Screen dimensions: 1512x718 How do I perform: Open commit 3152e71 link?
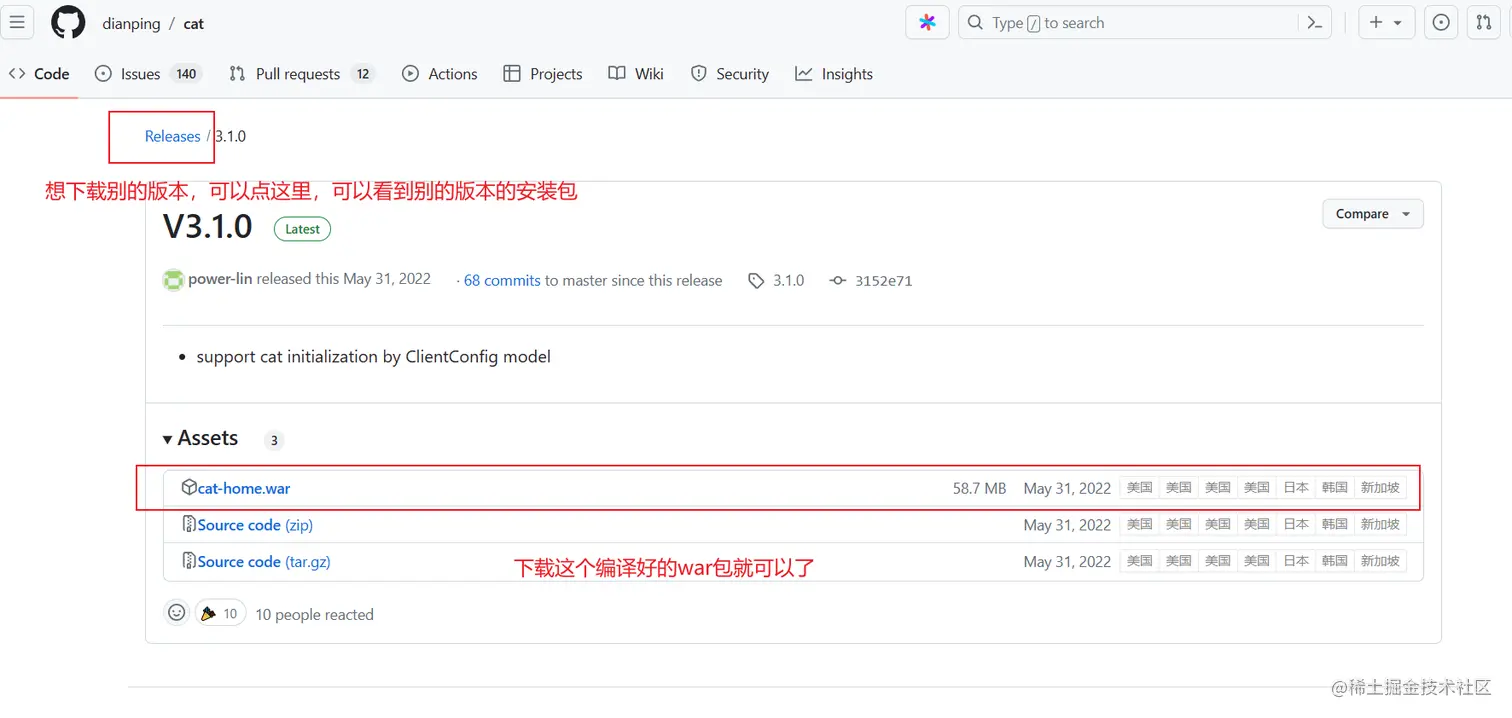pyautogui.click(x=883, y=281)
